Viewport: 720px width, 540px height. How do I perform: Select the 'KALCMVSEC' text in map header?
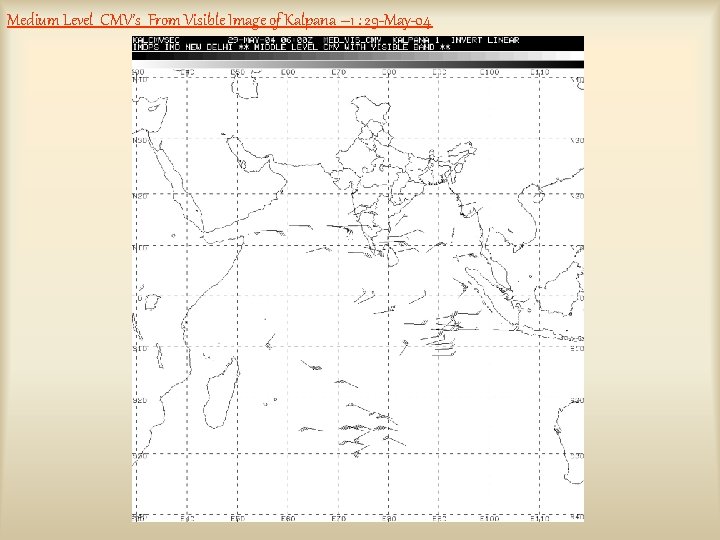156,40
